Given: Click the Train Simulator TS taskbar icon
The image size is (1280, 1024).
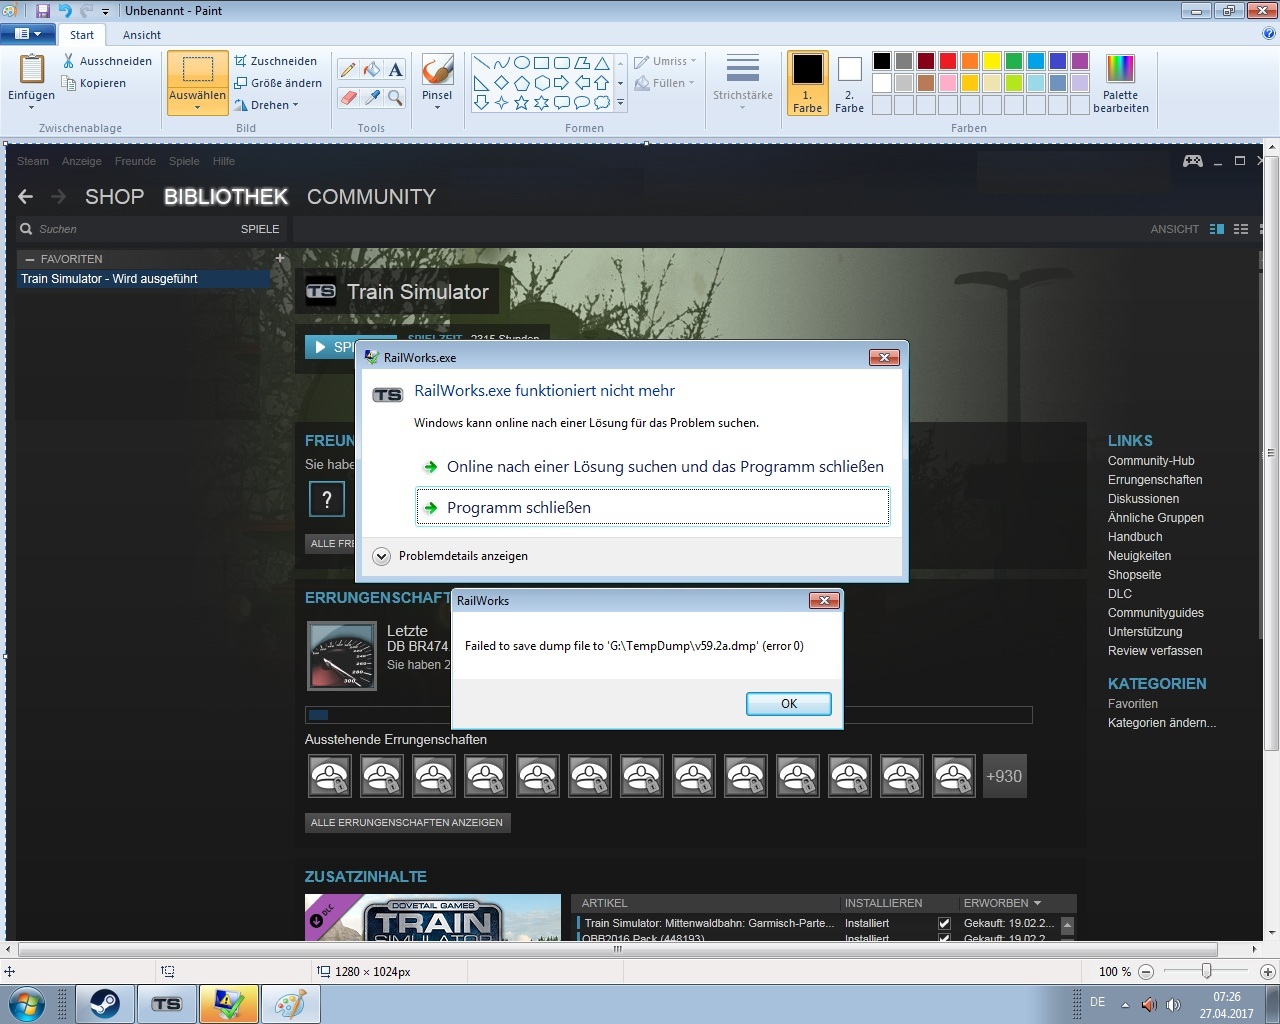Looking at the screenshot, I should (167, 1003).
